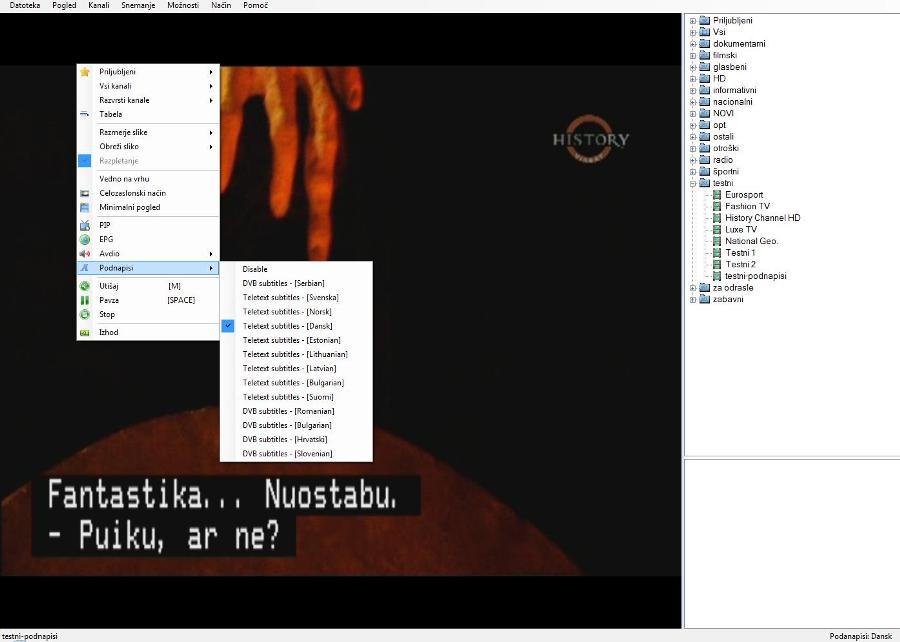Select Disable to turn off subtitles
The height and width of the screenshot is (642, 900).
click(255, 269)
